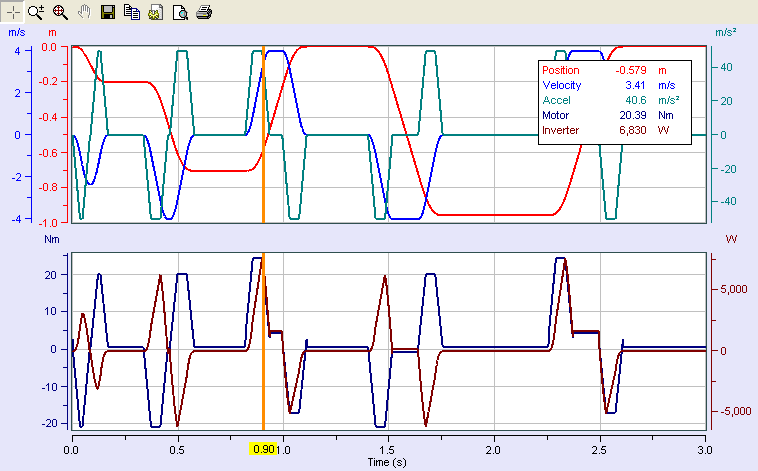Click the zoom-to-fit magnifier icon

(59, 12)
